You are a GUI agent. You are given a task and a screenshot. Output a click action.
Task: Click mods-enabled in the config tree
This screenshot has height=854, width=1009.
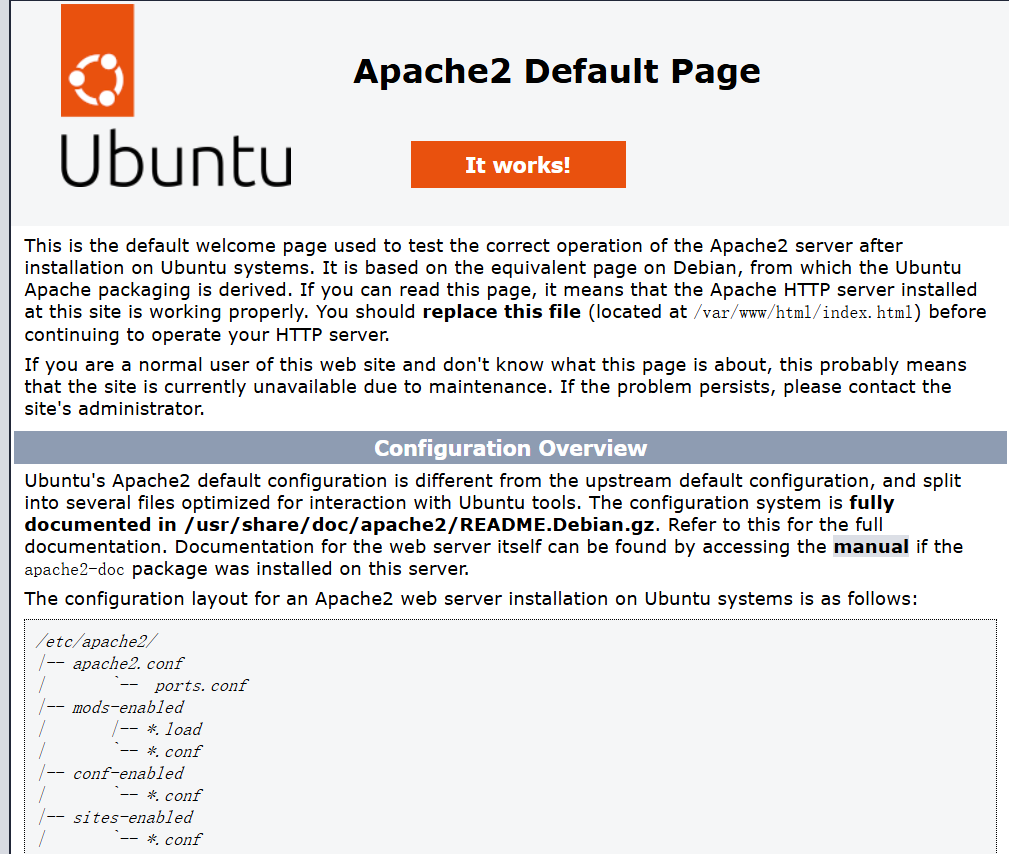(x=127, y=708)
